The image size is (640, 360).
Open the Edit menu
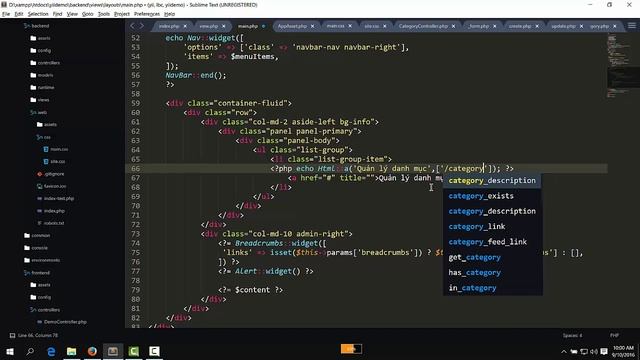point(19,14)
